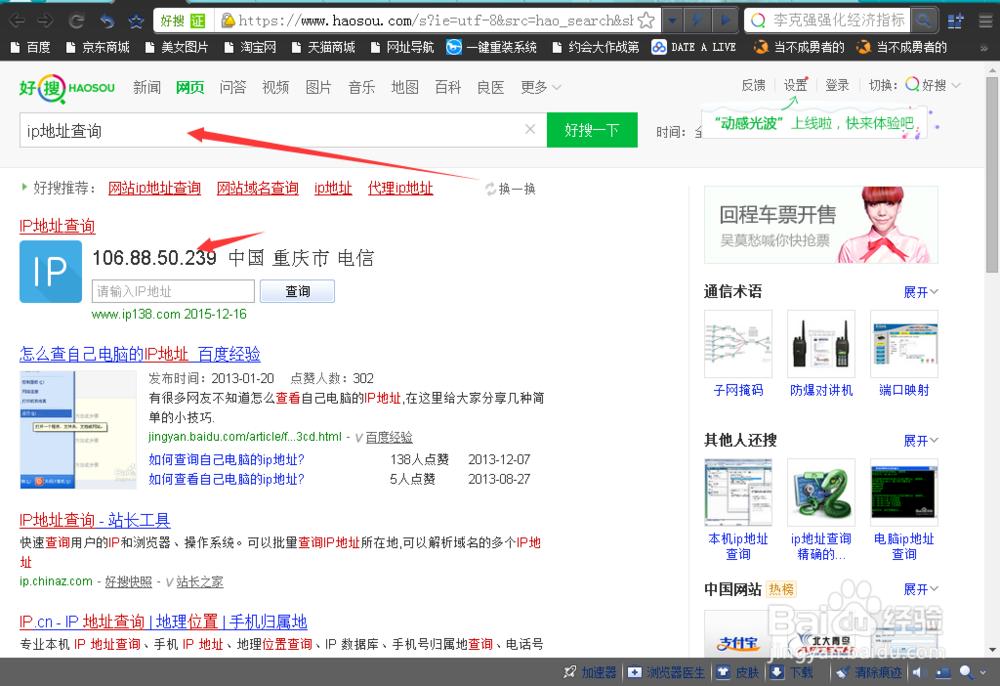
Task: Click the 清除痕迹 broom icon
Action: 842,672
